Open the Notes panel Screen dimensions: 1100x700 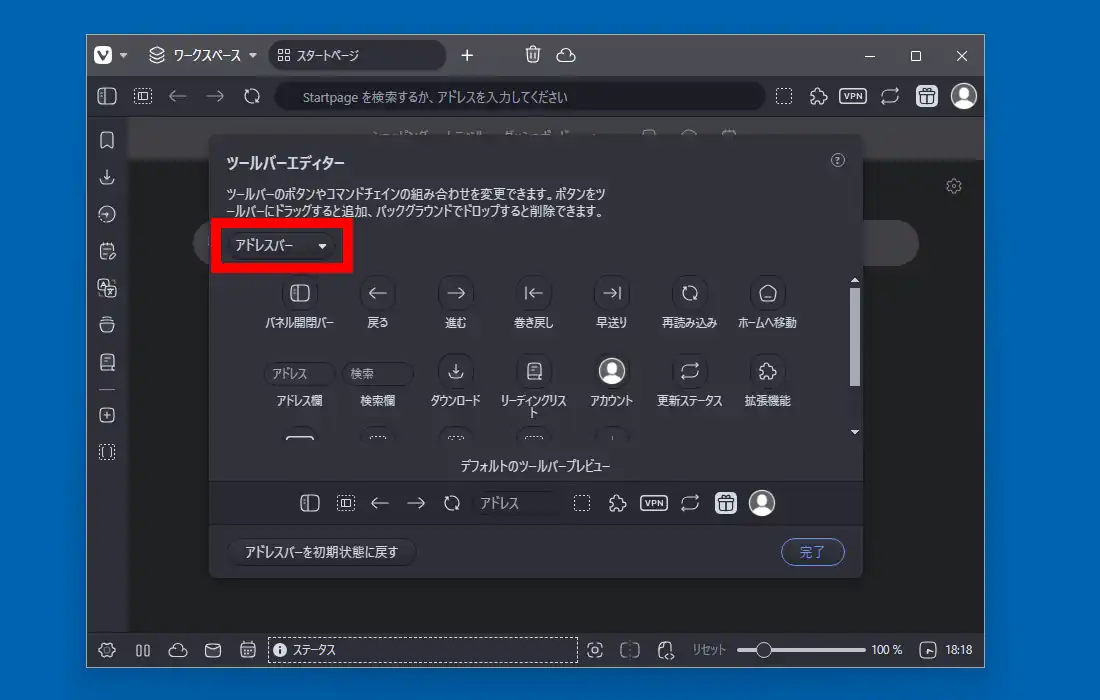click(x=107, y=251)
